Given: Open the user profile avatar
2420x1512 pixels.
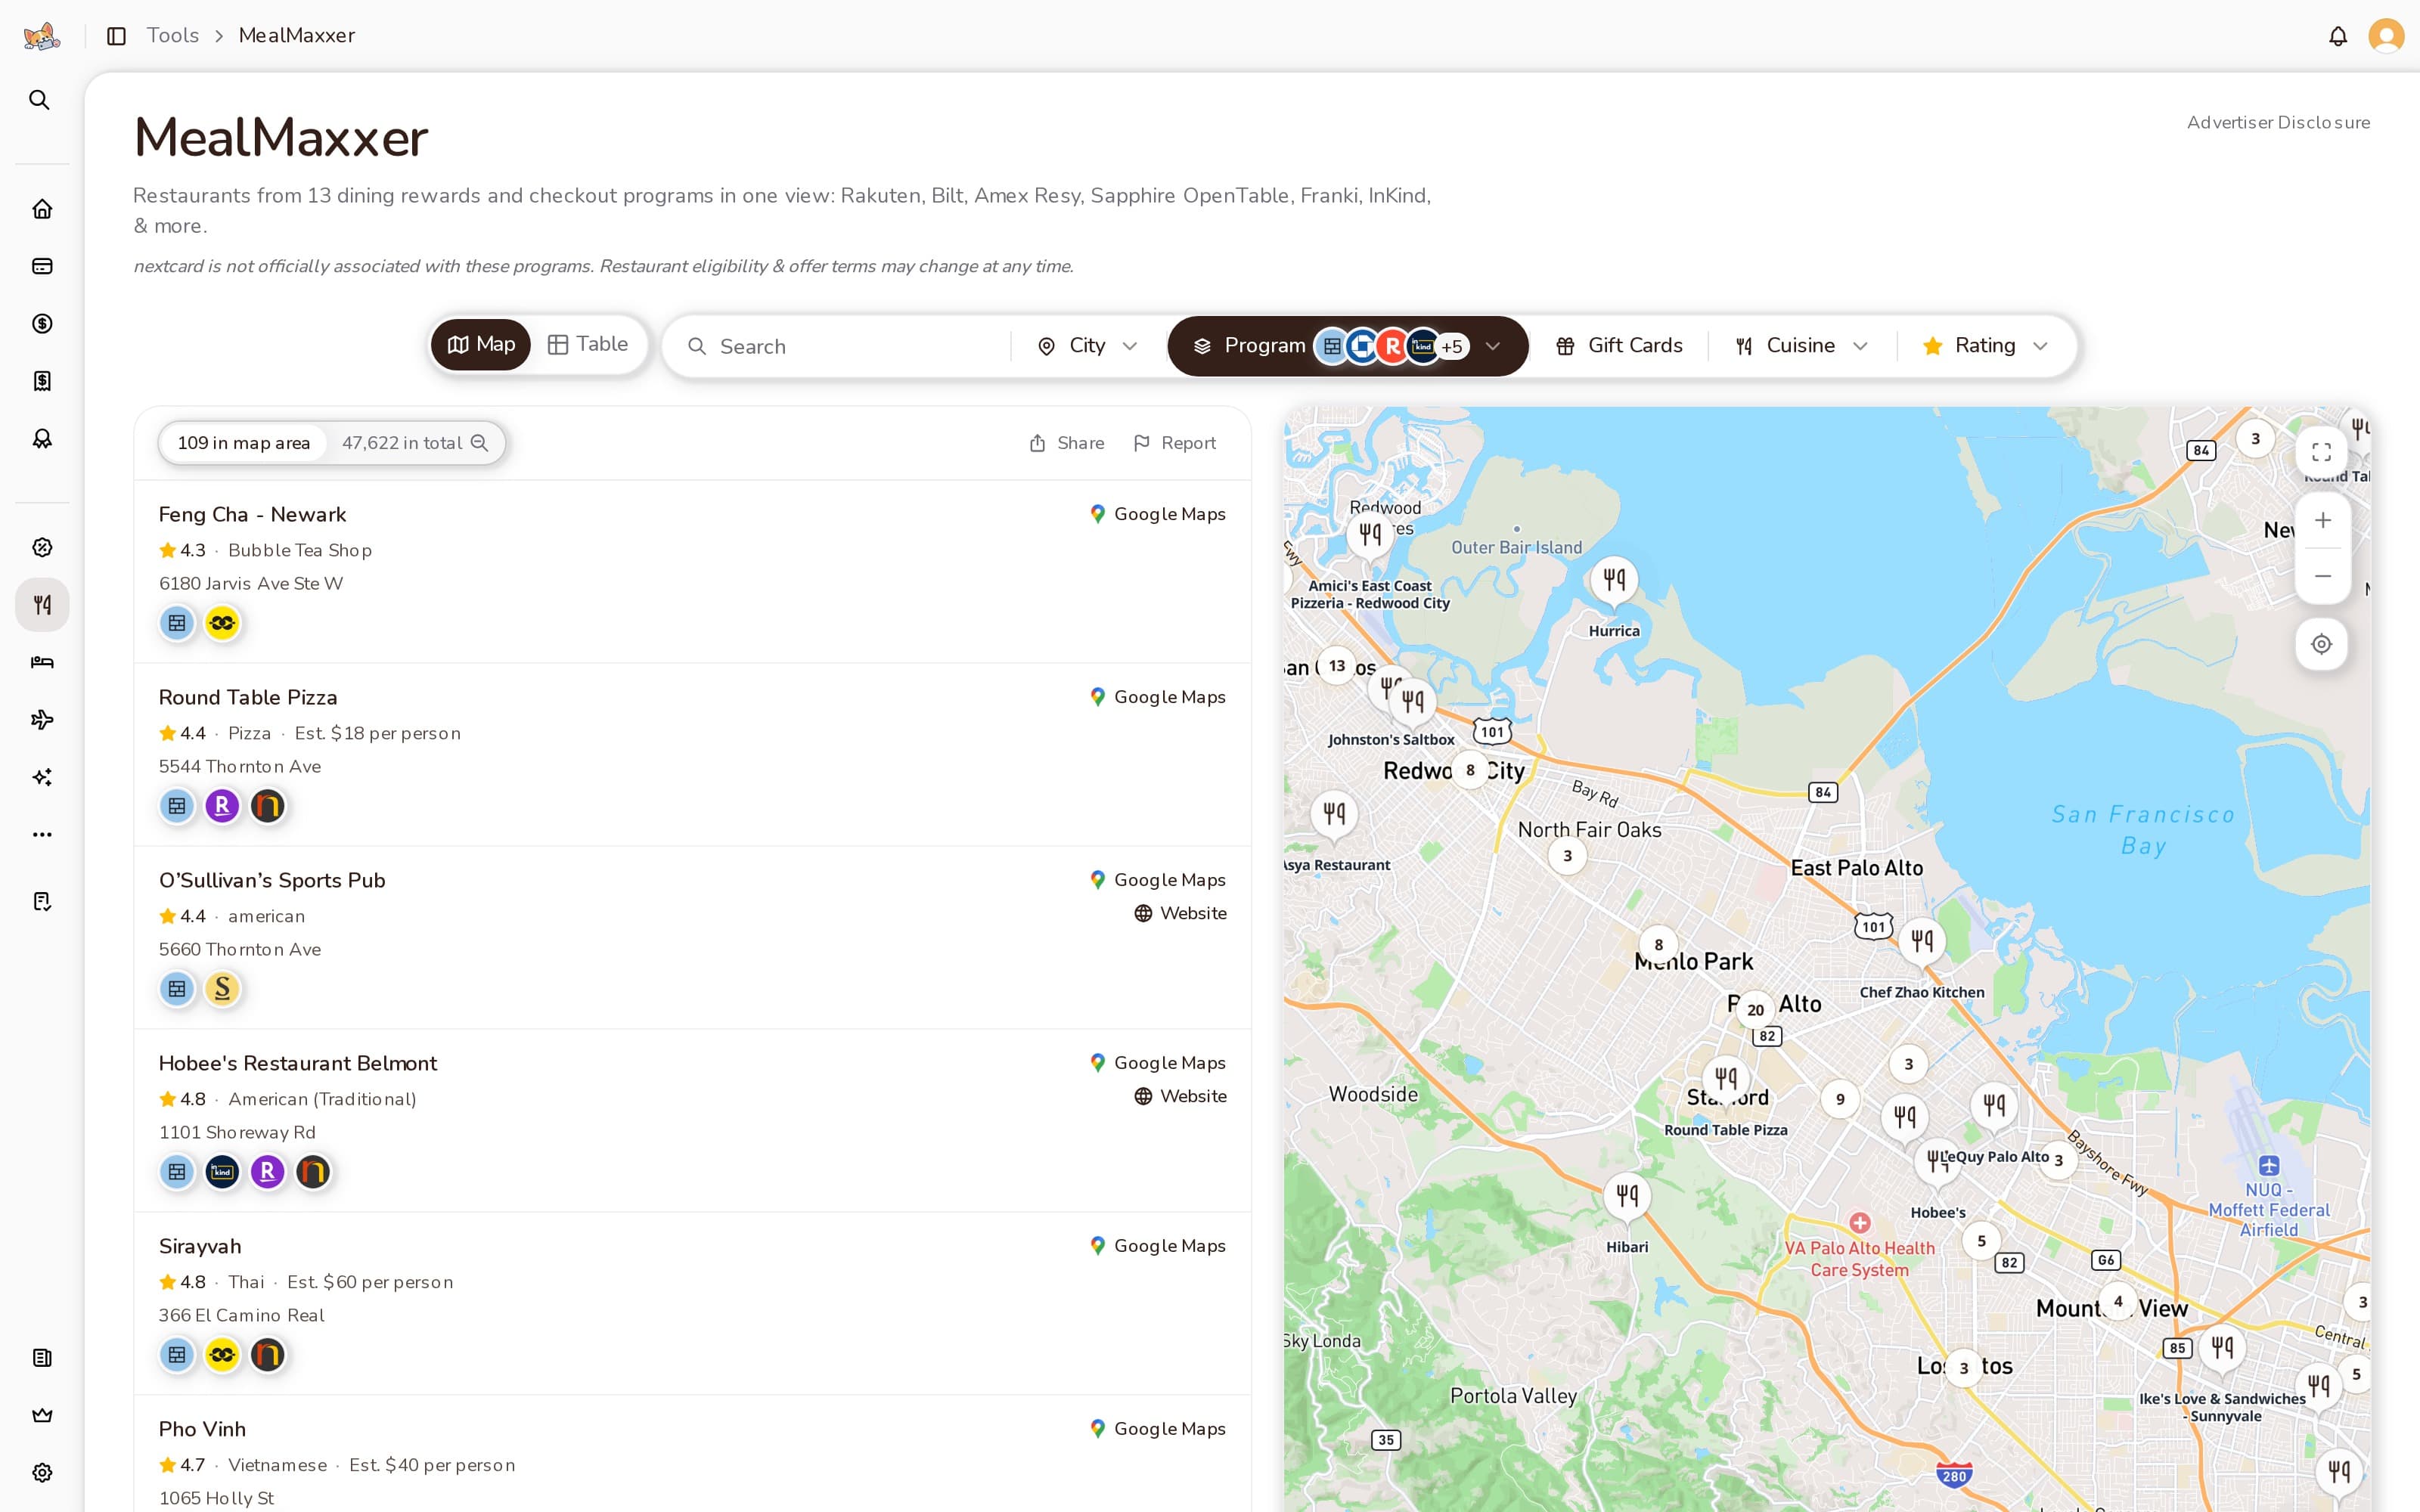Looking at the screenshot, I should (x=2386, y=36).
